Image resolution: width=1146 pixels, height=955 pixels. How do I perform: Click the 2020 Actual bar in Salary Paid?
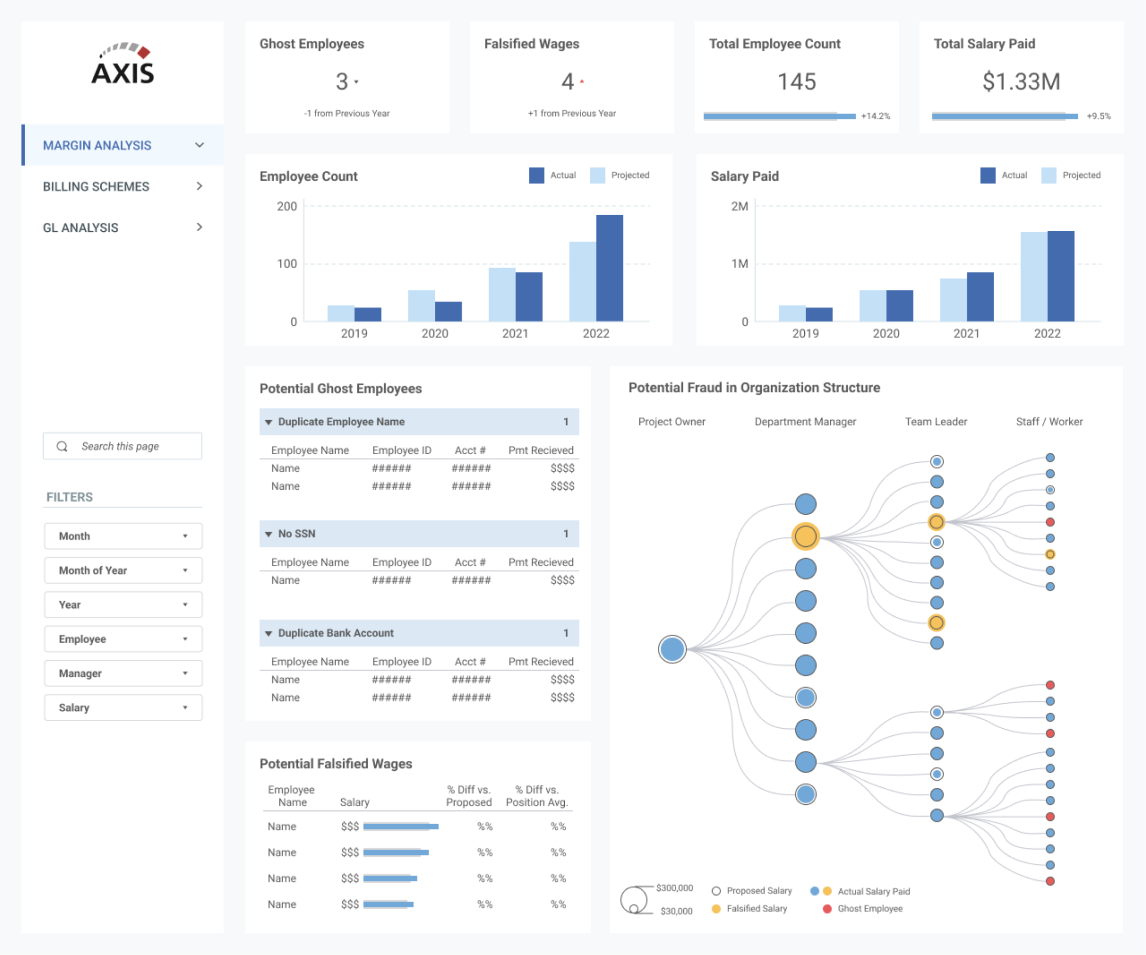900,305
